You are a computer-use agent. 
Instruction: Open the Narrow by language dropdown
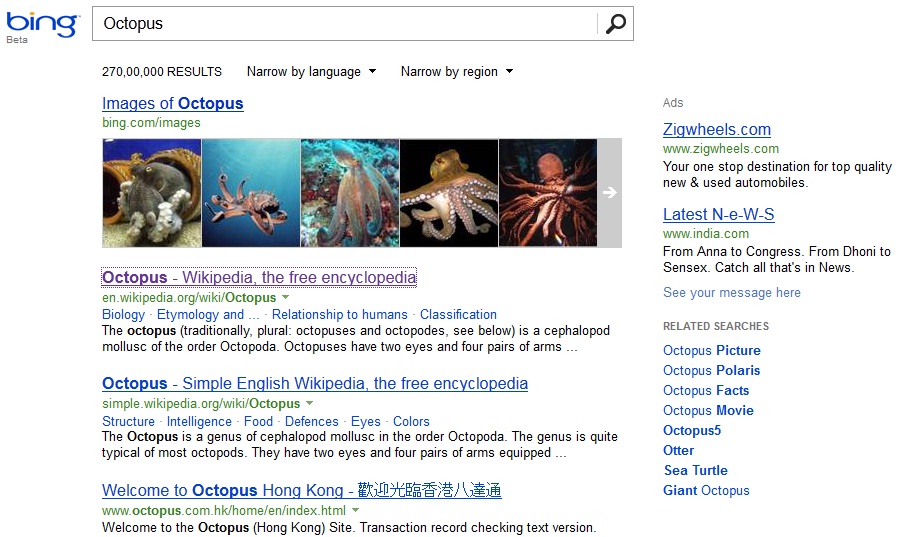tap(312, 71)
